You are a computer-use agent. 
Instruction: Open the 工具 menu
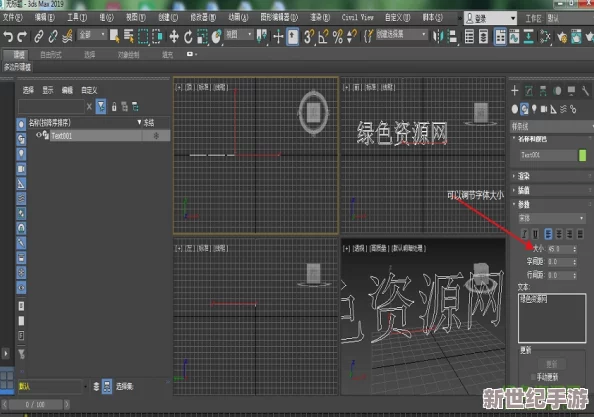77,17
